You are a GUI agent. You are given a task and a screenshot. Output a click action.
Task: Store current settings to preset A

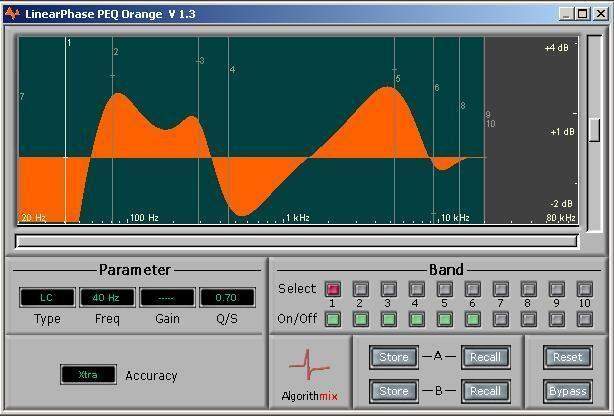point(393,357)
